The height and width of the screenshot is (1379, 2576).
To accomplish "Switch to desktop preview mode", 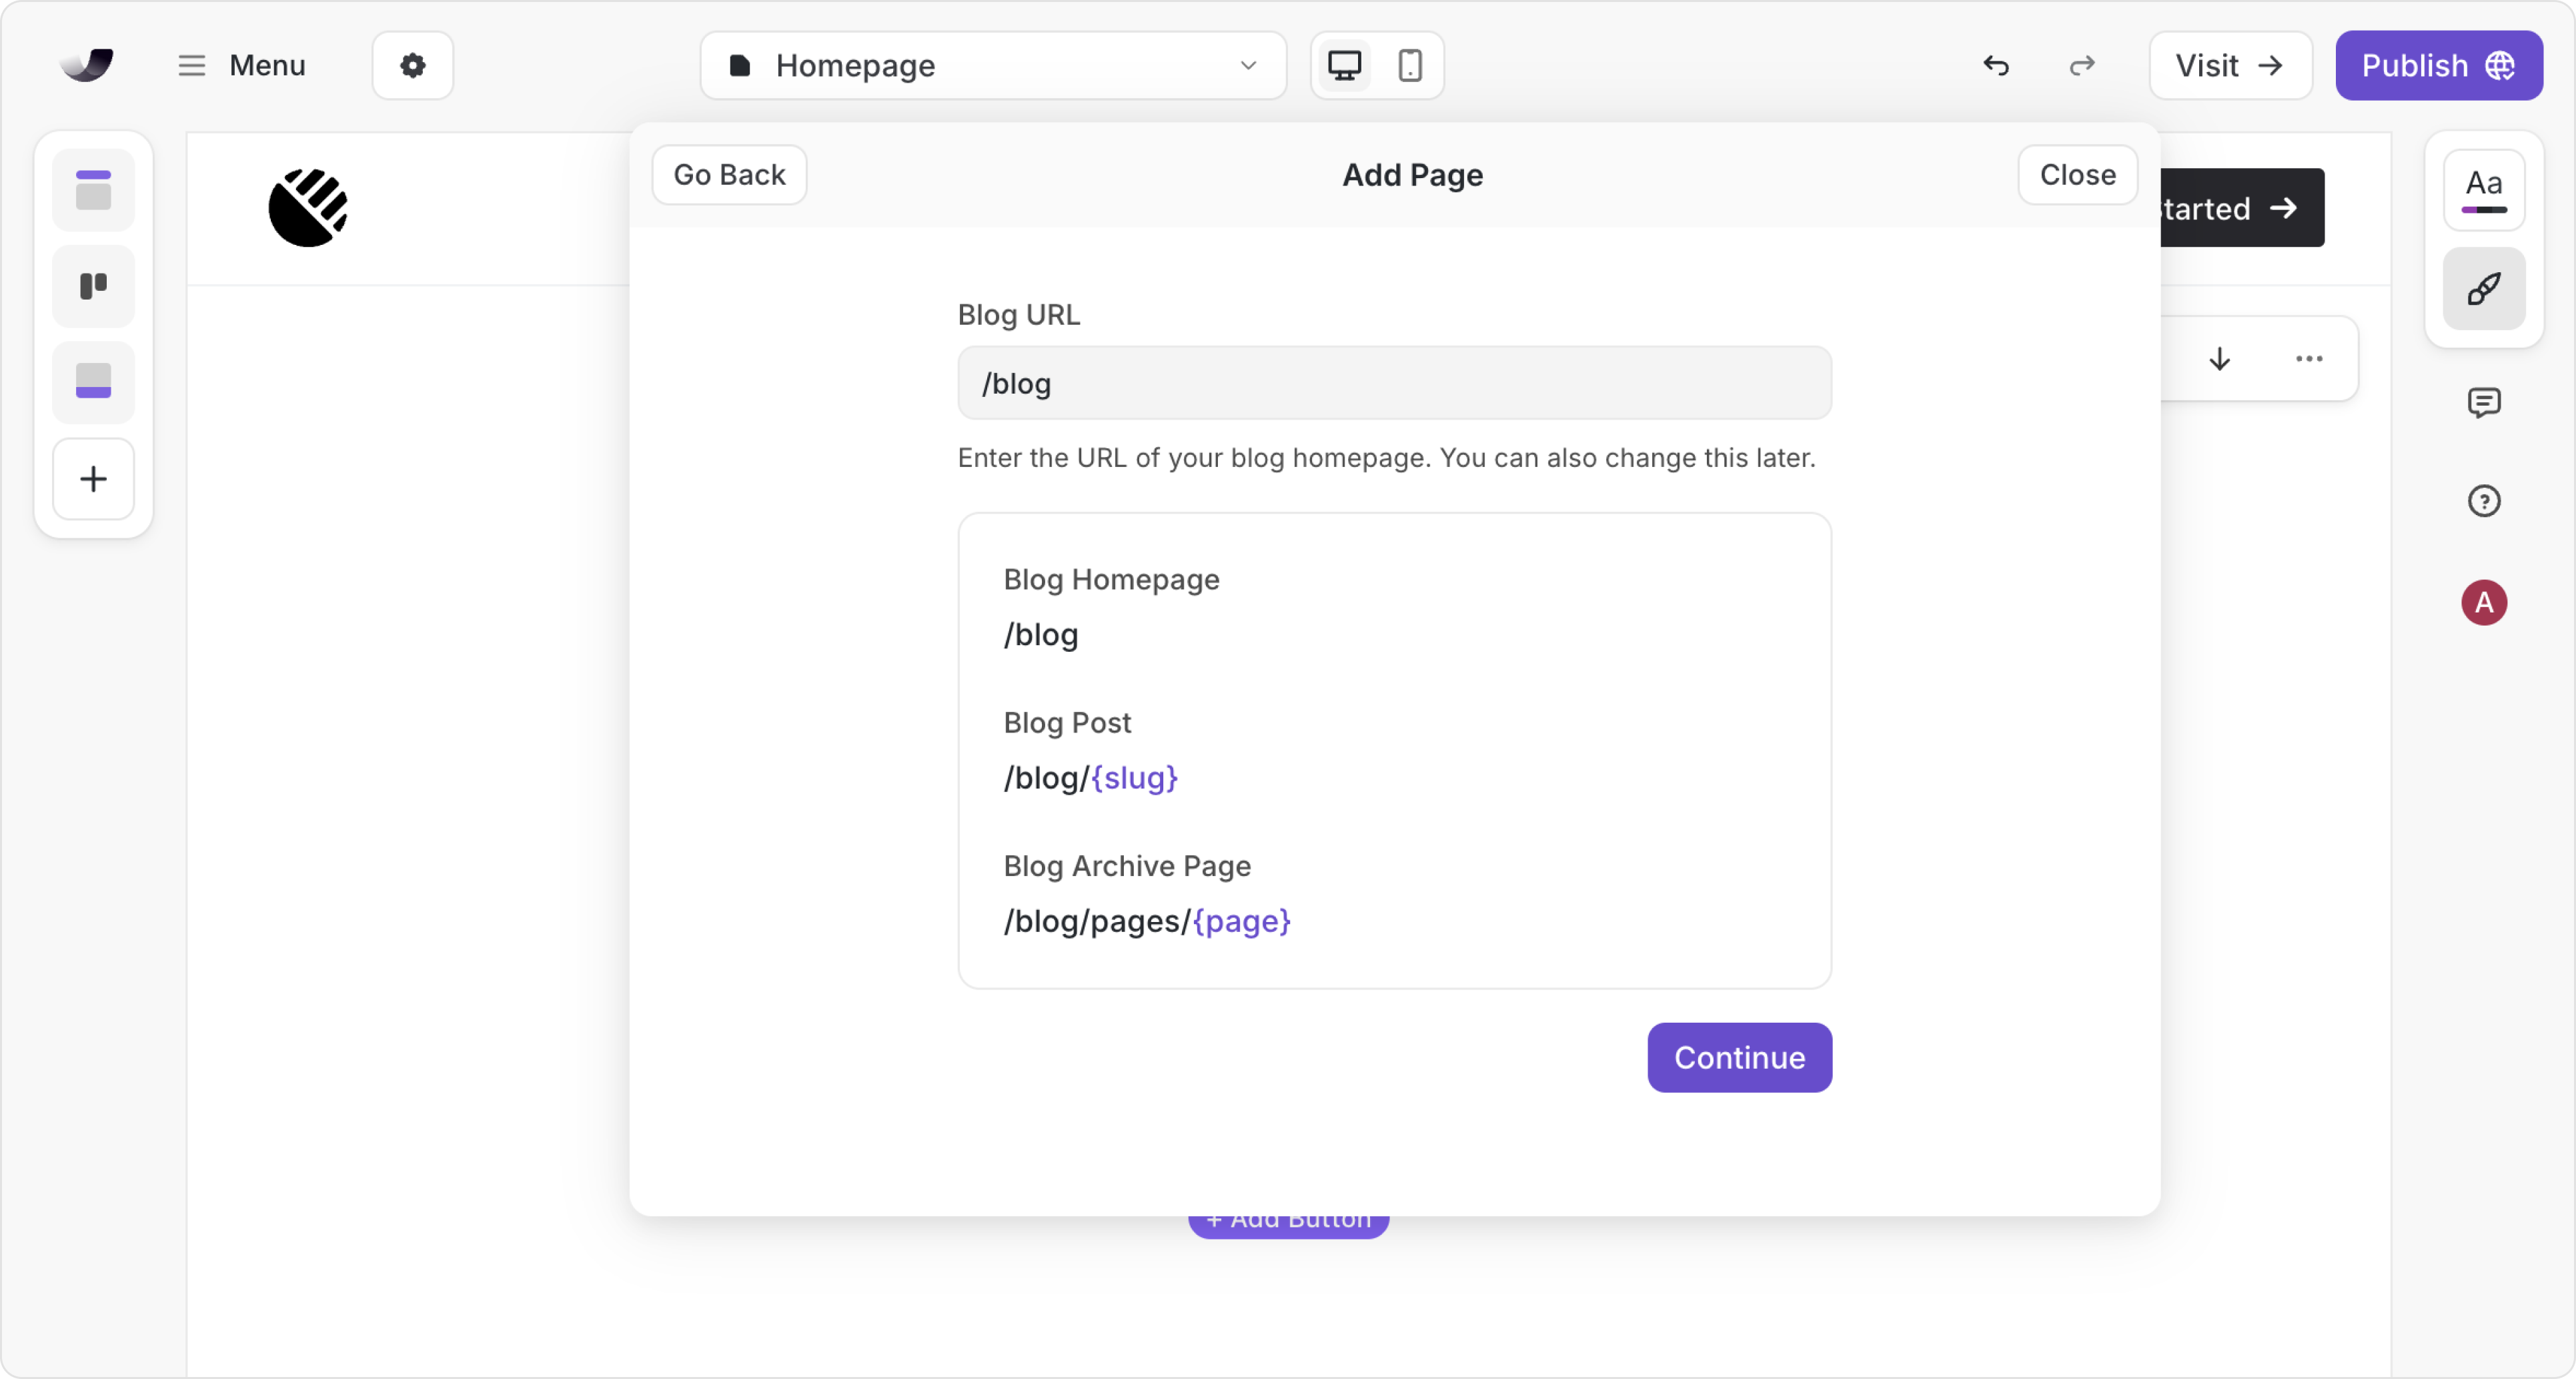I will coord(1344,66).
